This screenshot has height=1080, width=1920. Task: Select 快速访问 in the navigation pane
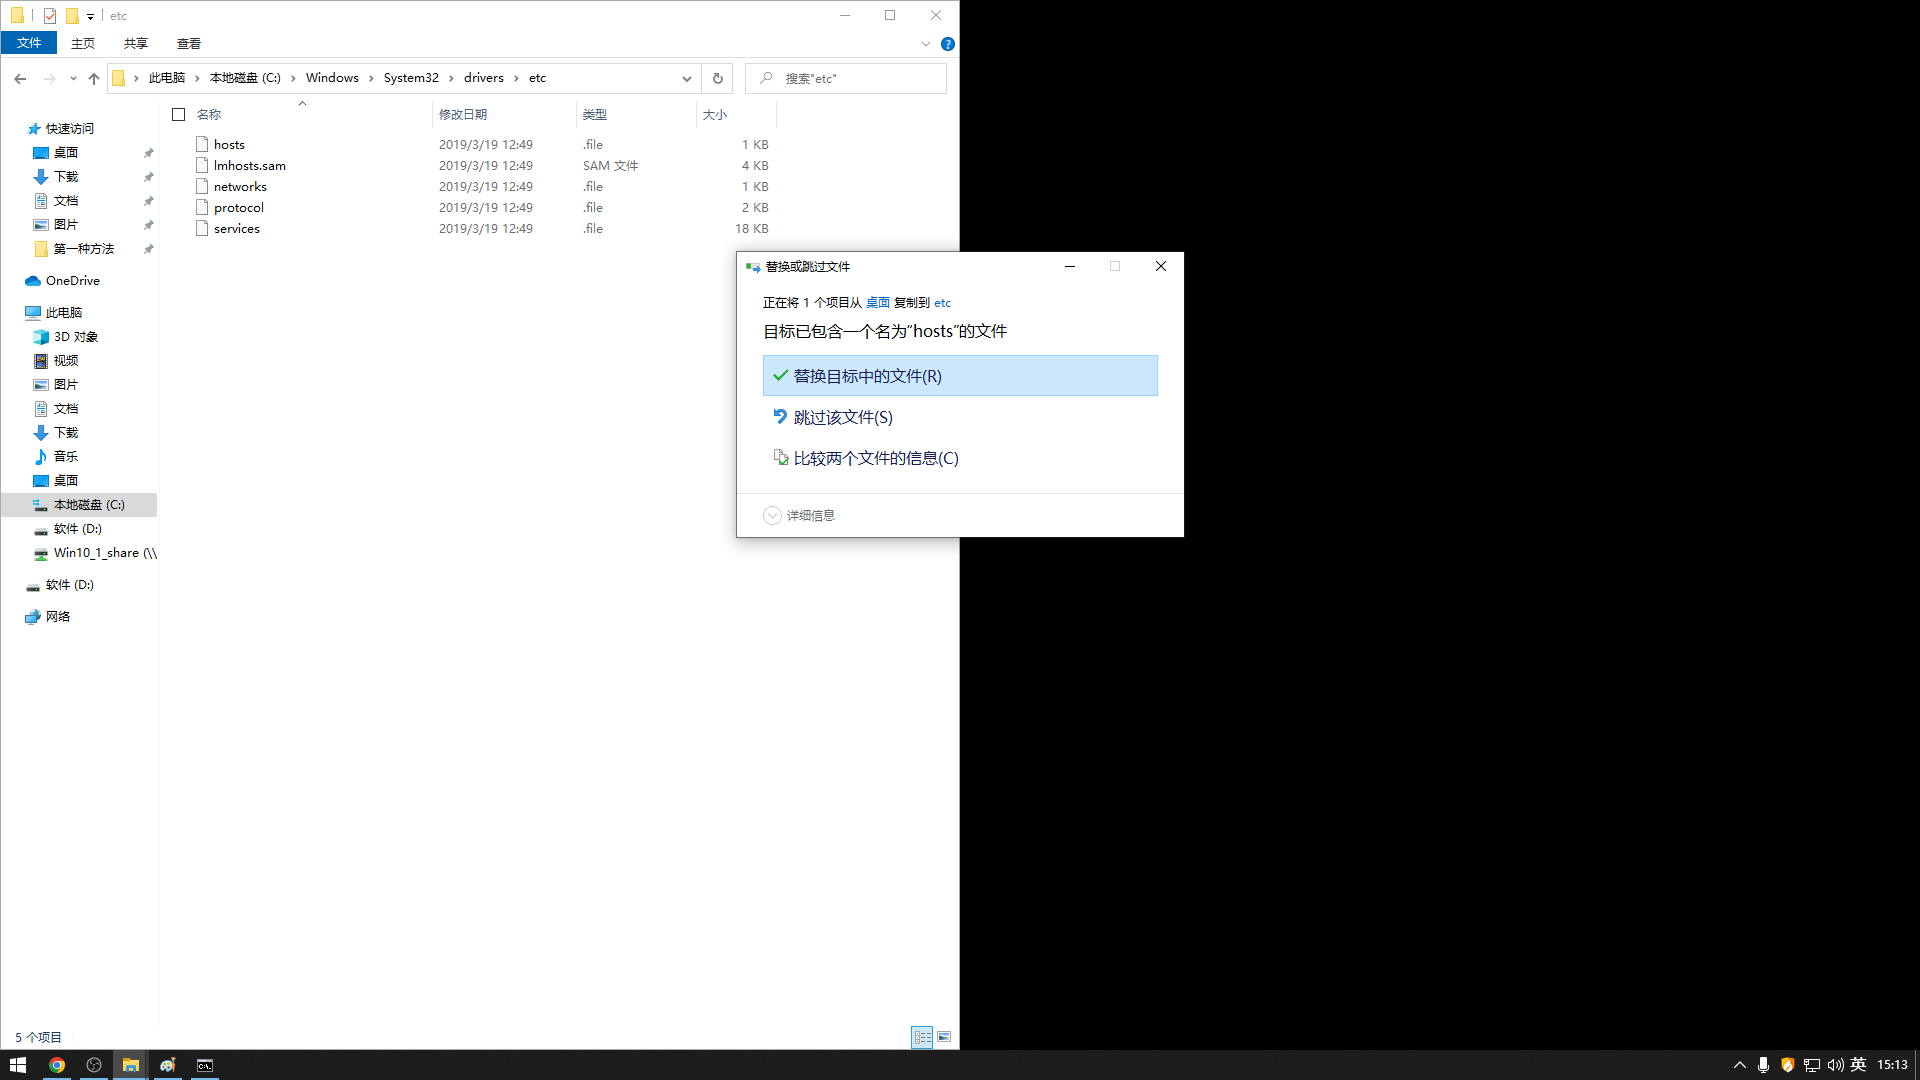70,128
